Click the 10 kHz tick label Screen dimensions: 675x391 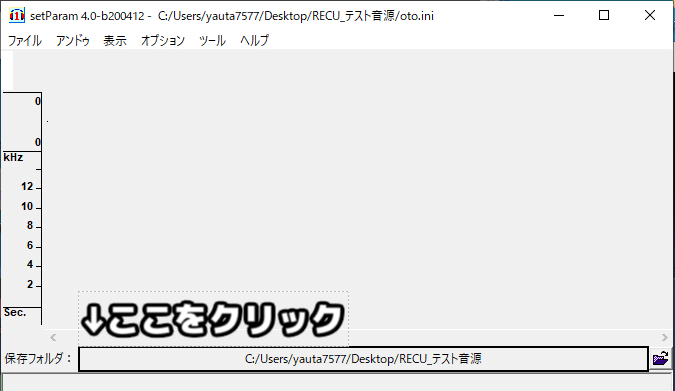tap(27, 207)
